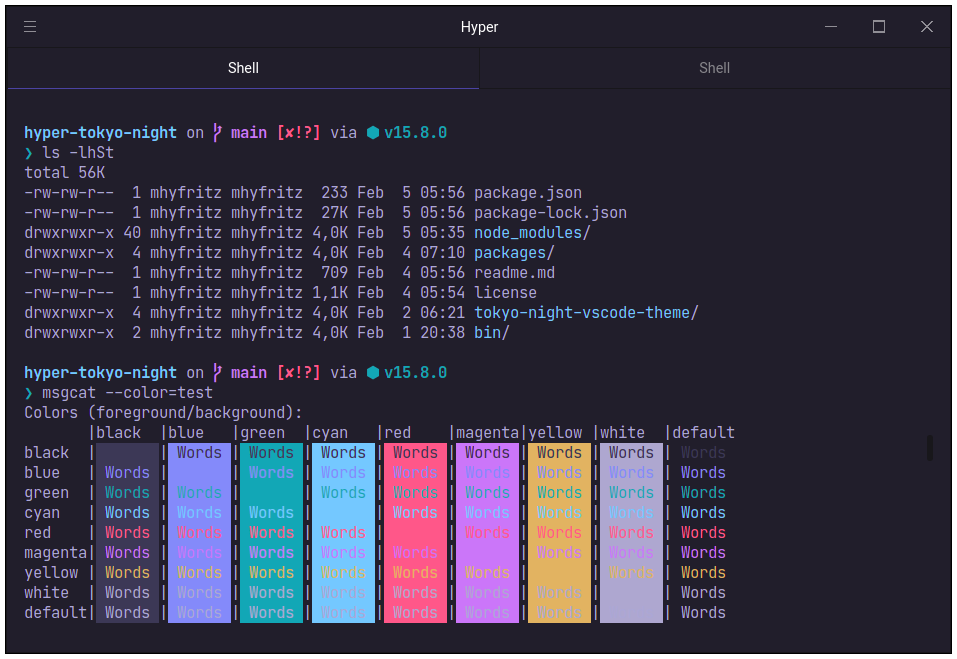Close the Hyper window
This screenshot has width=957, height=659.
(x=926, y=27)
